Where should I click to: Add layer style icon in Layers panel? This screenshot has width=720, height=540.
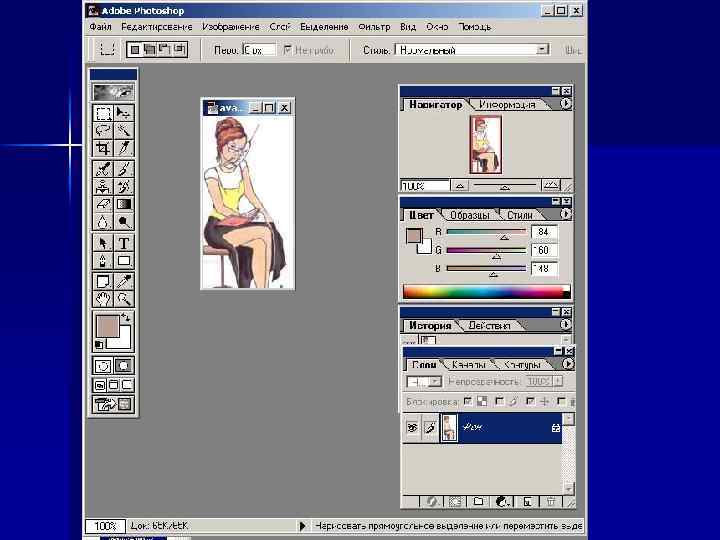coord(431,502)
